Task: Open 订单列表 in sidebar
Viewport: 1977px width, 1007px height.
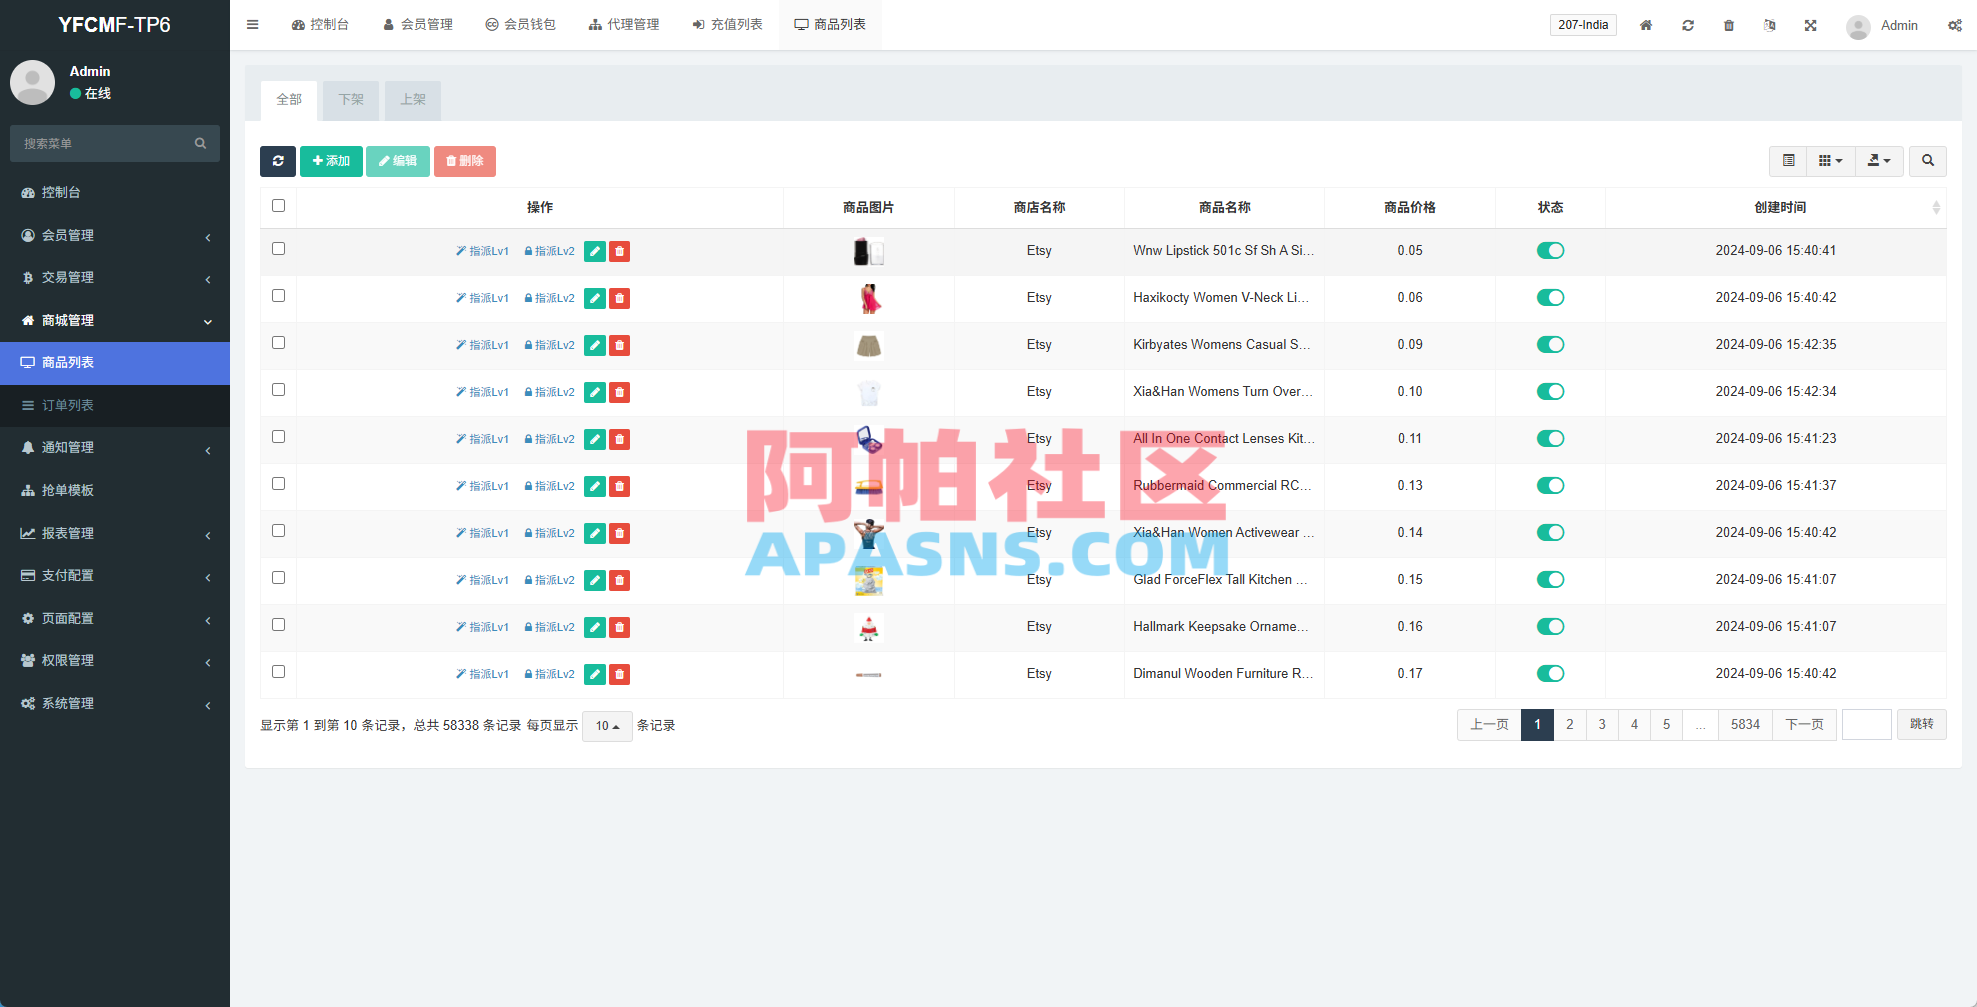Action: point(115,405)
